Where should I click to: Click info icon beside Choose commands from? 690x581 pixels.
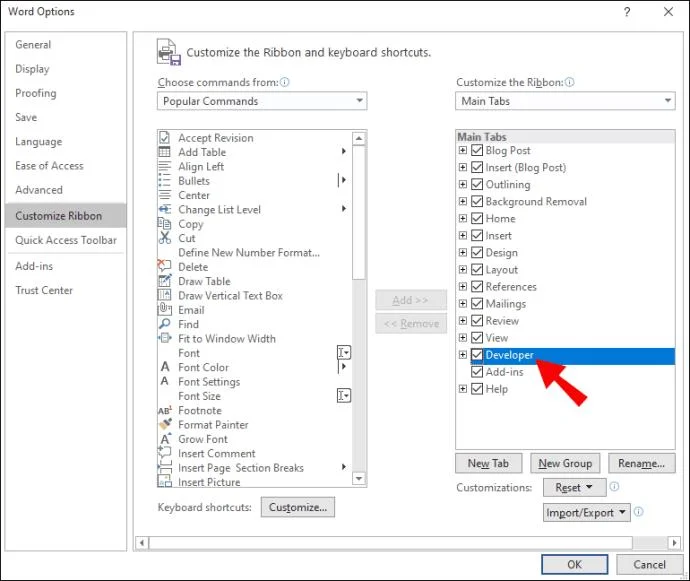pyautogui.click(x=285, y=82)
